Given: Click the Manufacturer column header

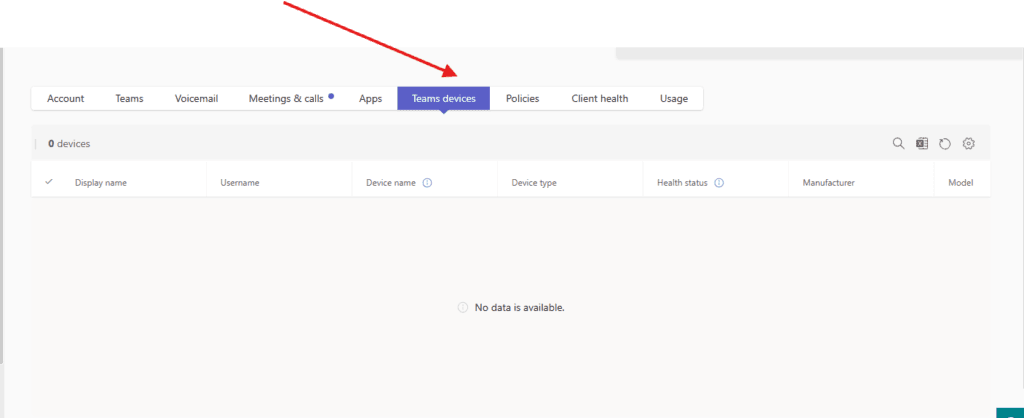Looking at the screenshot, I should click(x=828, y=183).
